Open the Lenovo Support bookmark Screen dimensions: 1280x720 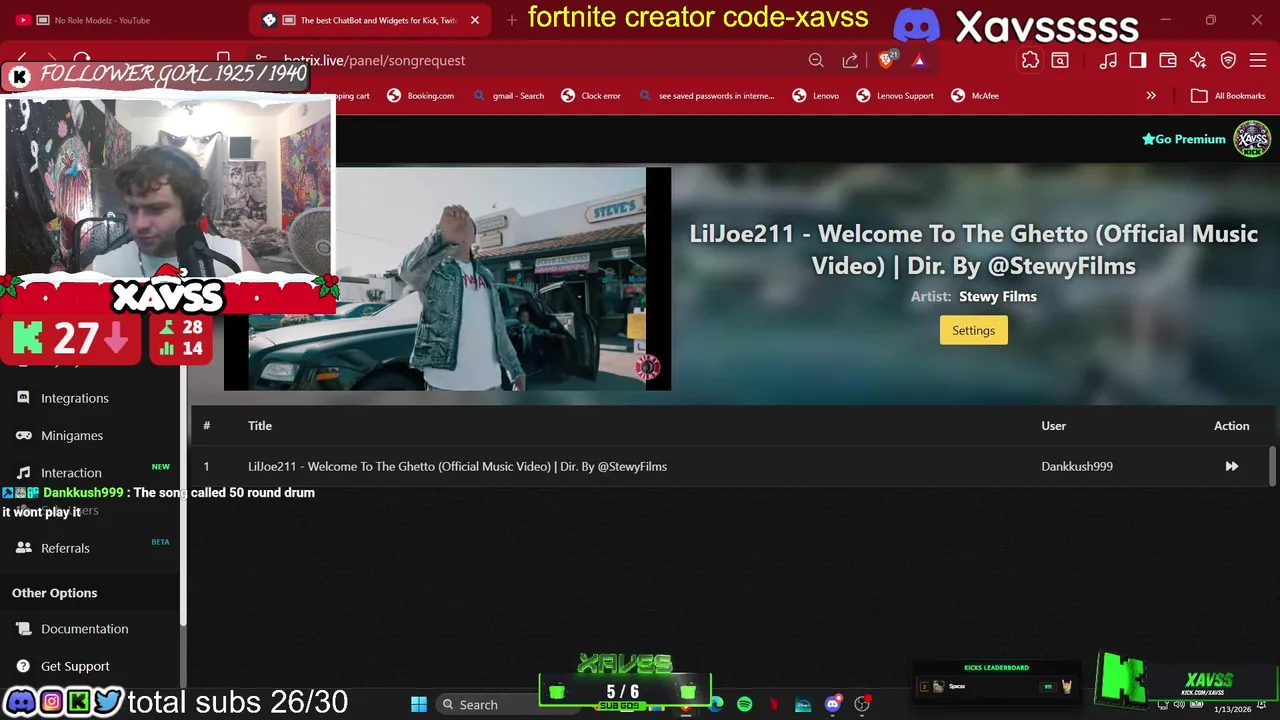coord(895,96)
